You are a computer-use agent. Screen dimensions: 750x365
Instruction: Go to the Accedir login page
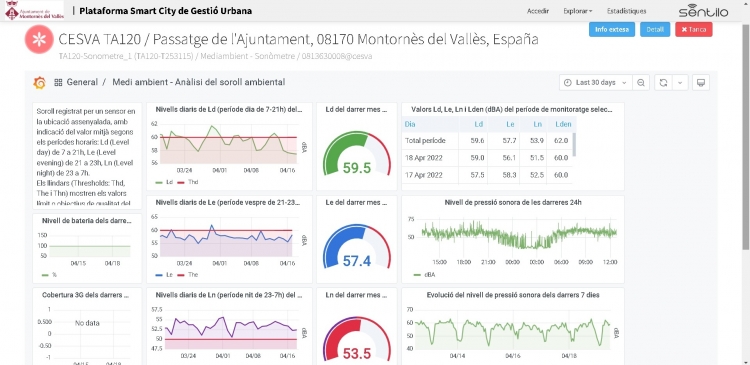tap(538, 11)
